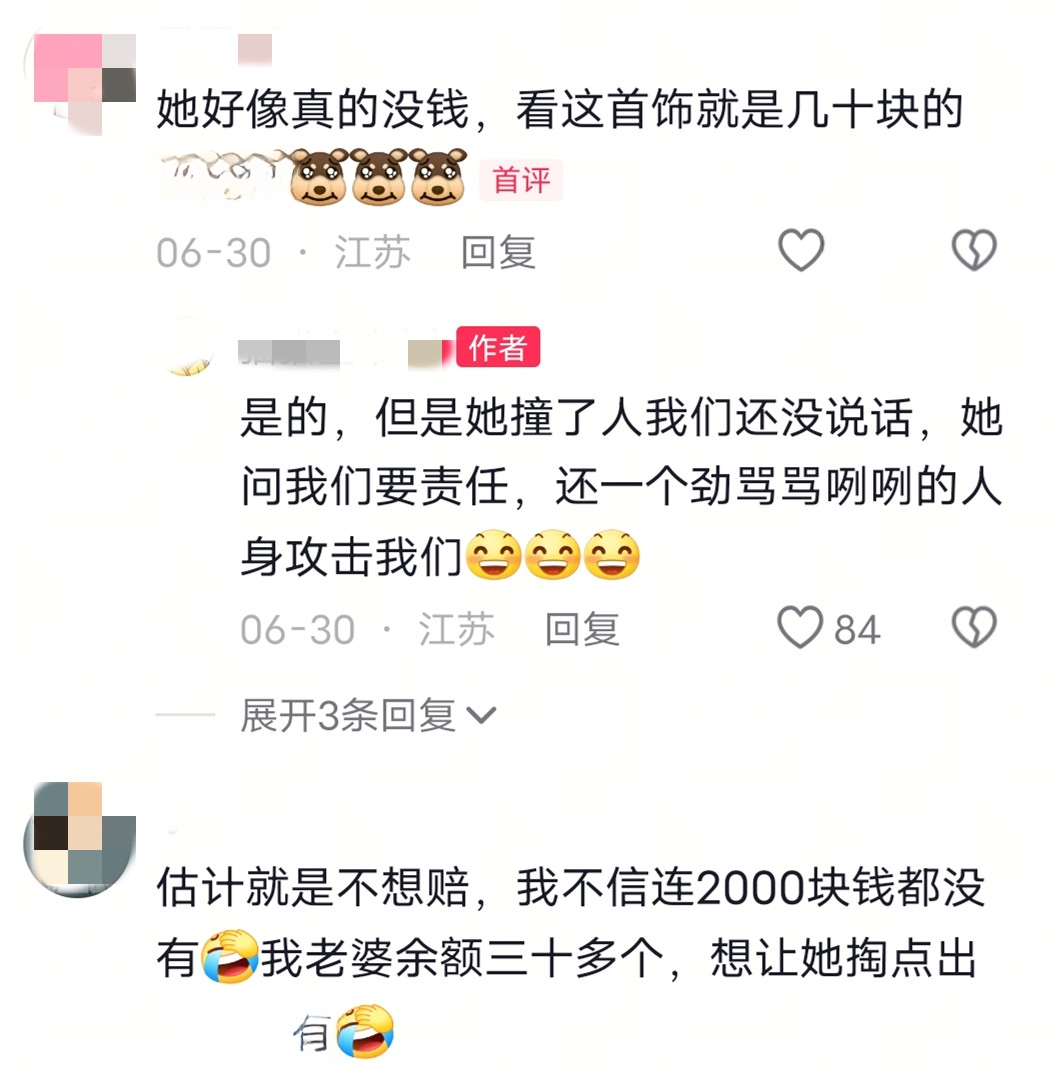
Task: Tap the chevron next to 展开3条回复
Action: pyautogui.click(x=481, y=716)
